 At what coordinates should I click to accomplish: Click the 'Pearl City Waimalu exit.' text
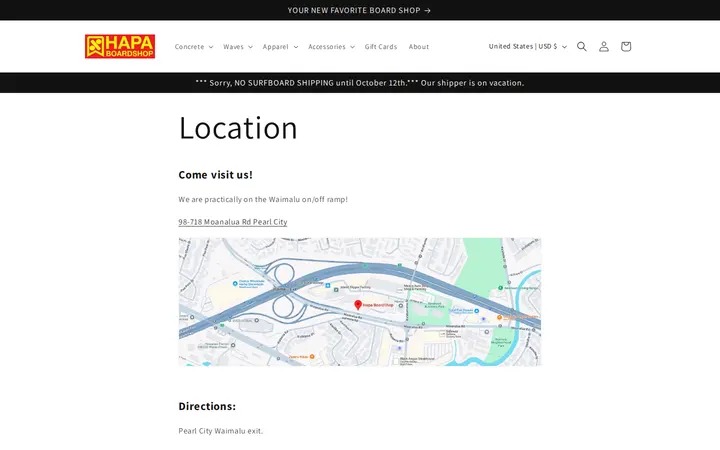click(221, 431)
